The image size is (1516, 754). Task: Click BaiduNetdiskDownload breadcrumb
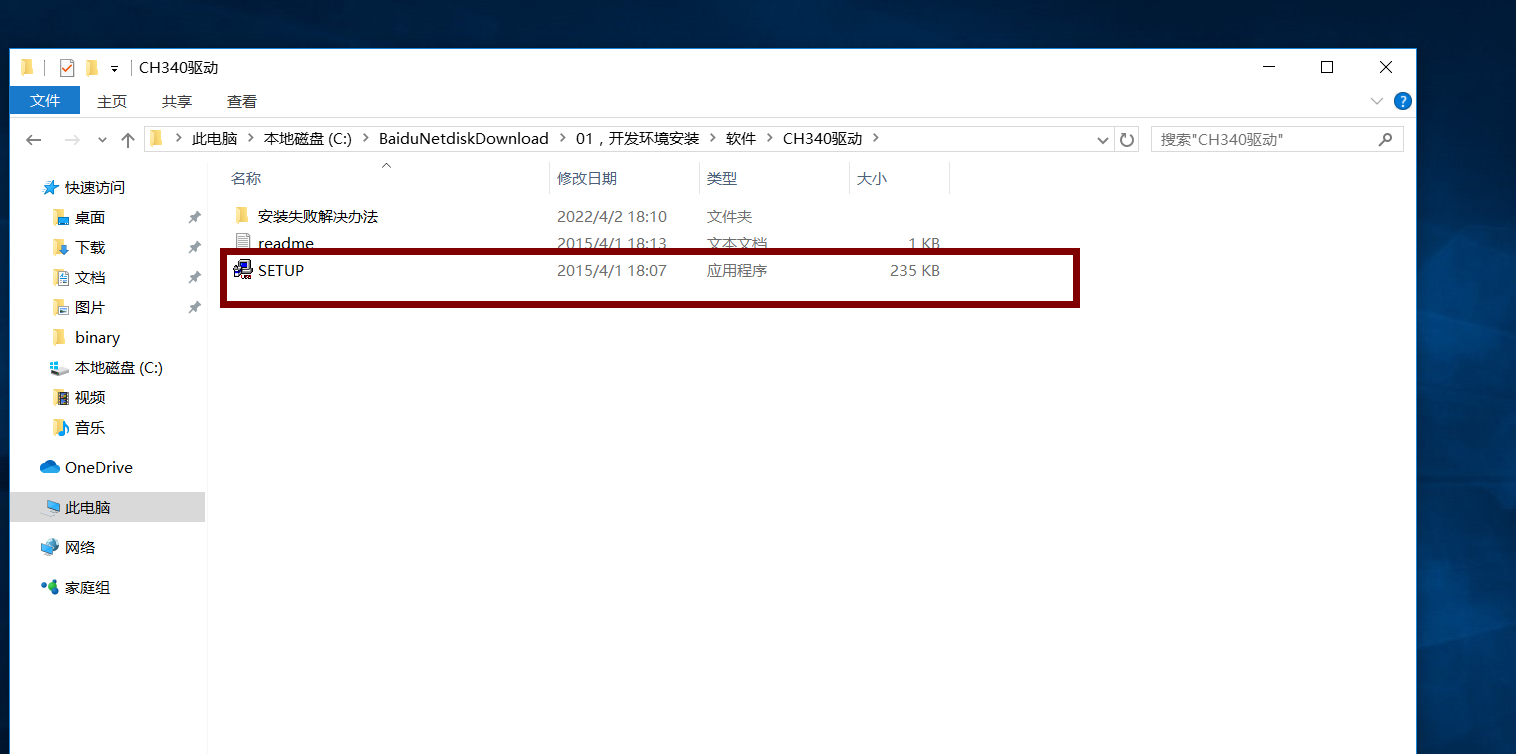pos(464,139)
